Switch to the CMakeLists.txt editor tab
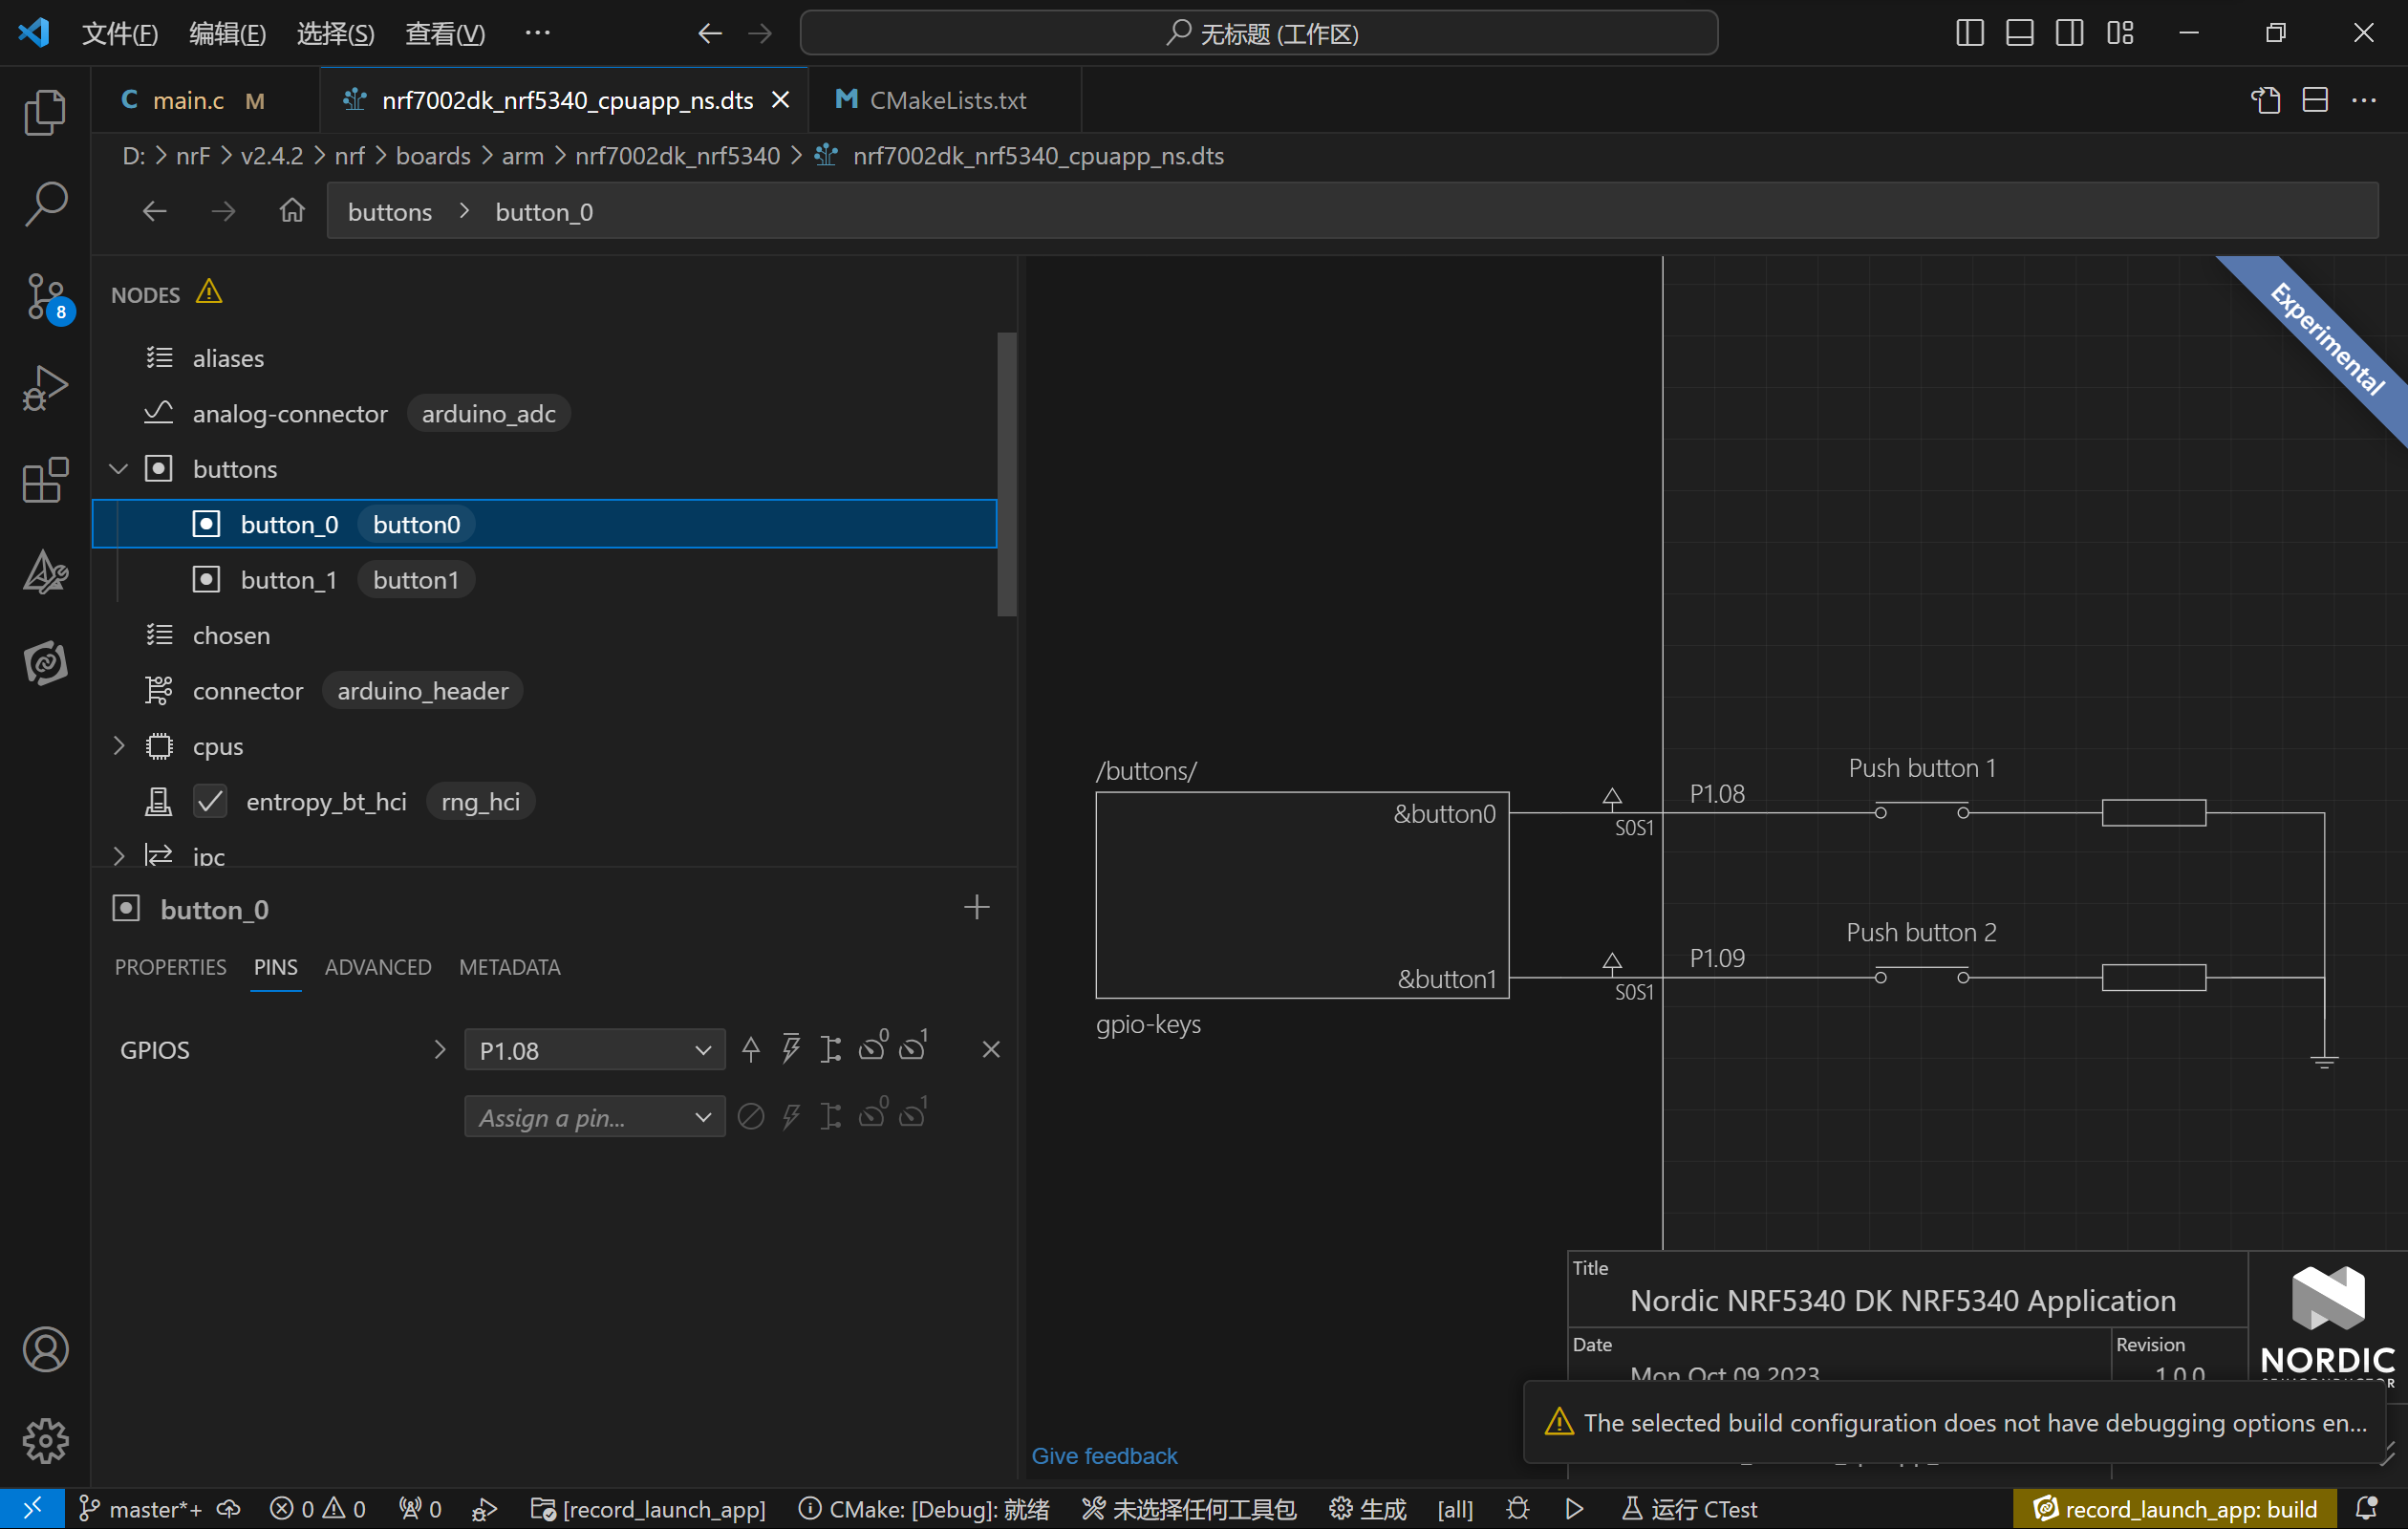 (x=945, y=100)
